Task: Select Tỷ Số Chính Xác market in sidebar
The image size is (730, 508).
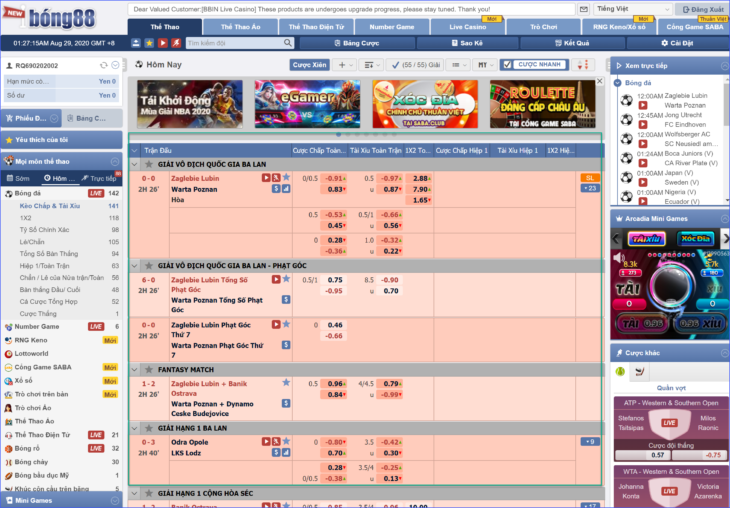Action: 44,230
